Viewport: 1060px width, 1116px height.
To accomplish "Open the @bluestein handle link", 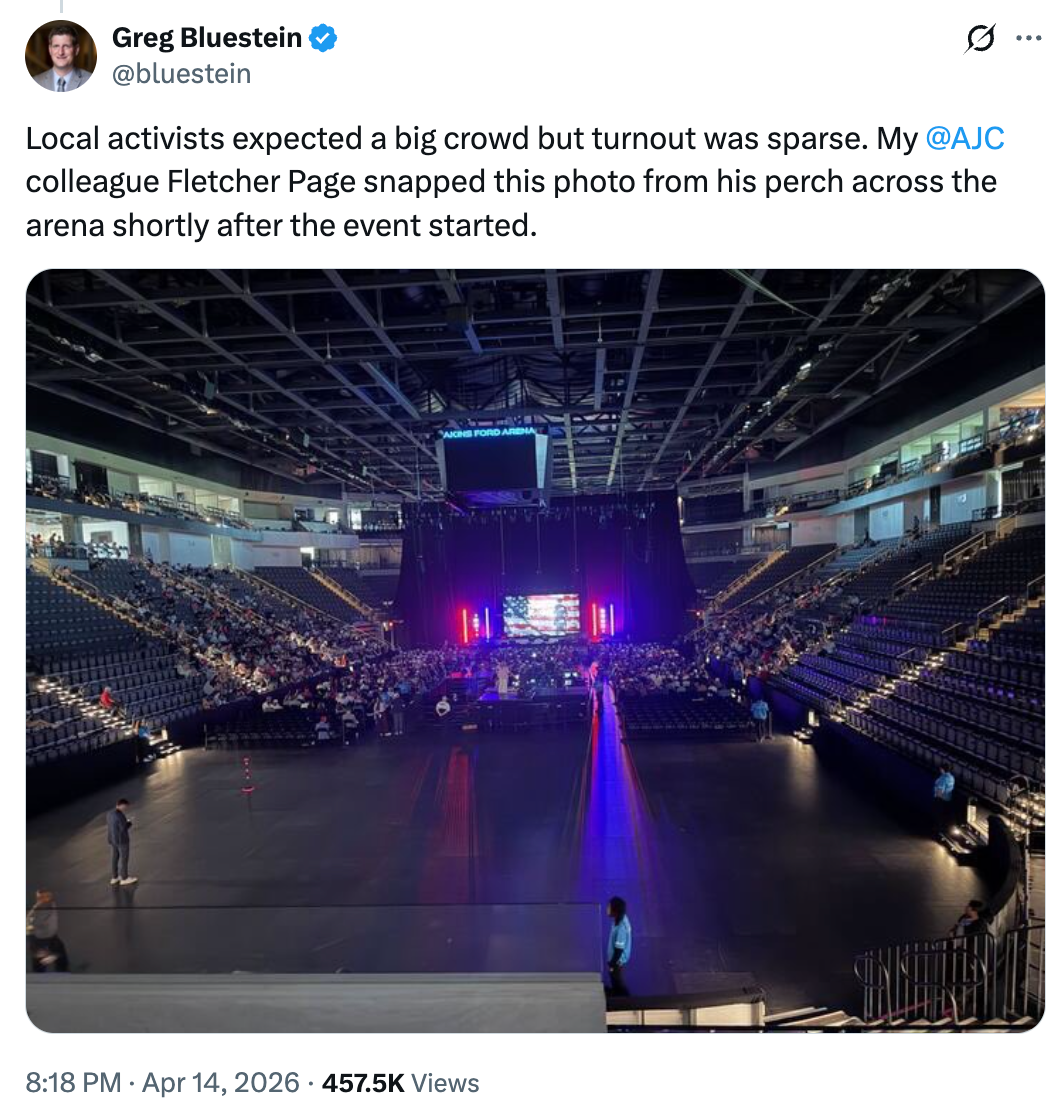I will tap(181, 73).
